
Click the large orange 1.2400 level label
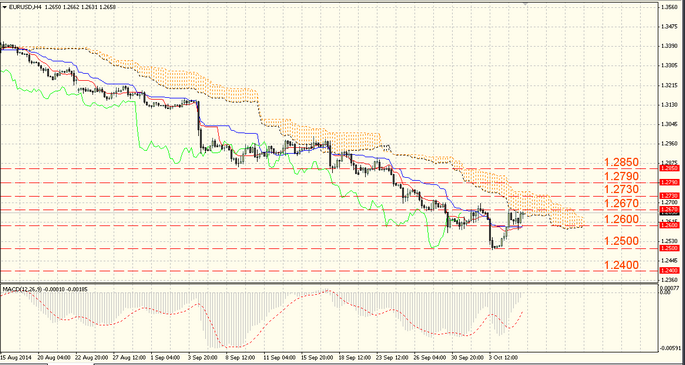pyautogui.click(x=622, y=265)
